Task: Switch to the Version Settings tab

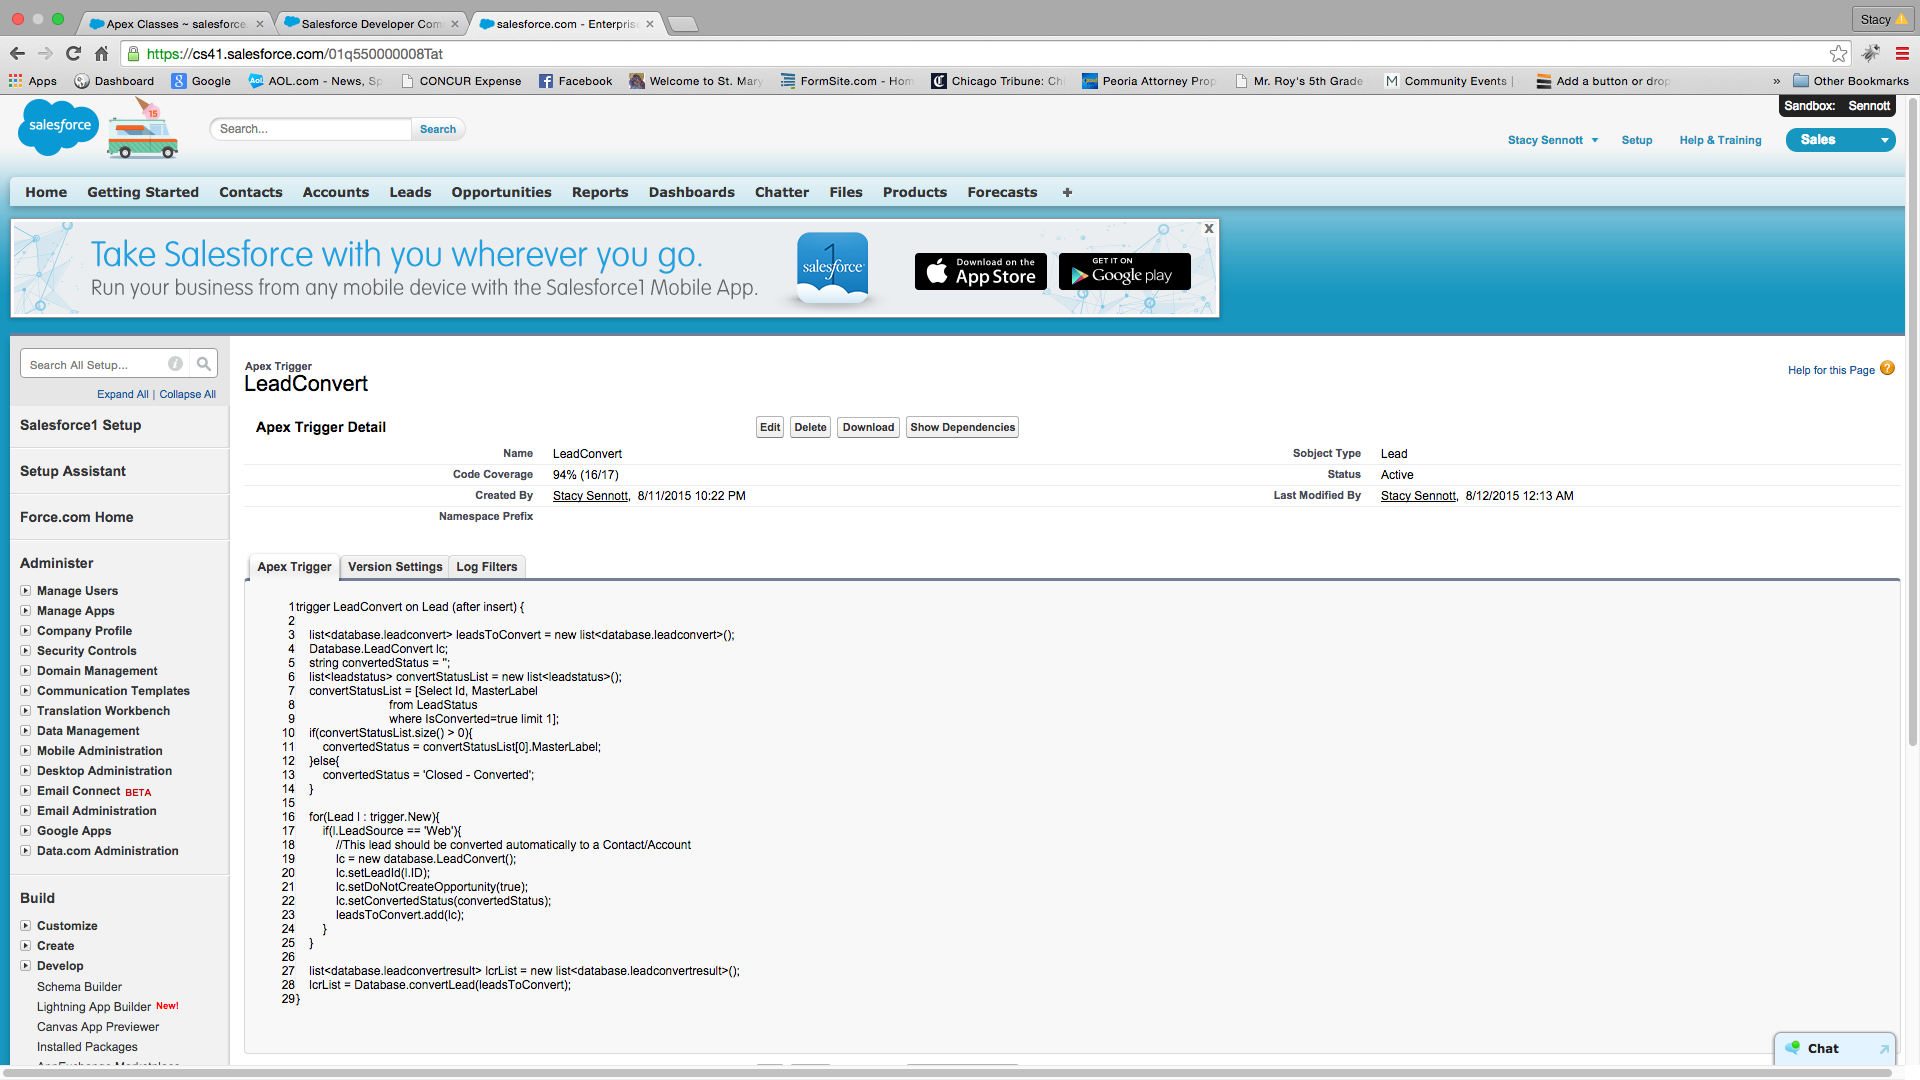Action: tap(395, 567)
